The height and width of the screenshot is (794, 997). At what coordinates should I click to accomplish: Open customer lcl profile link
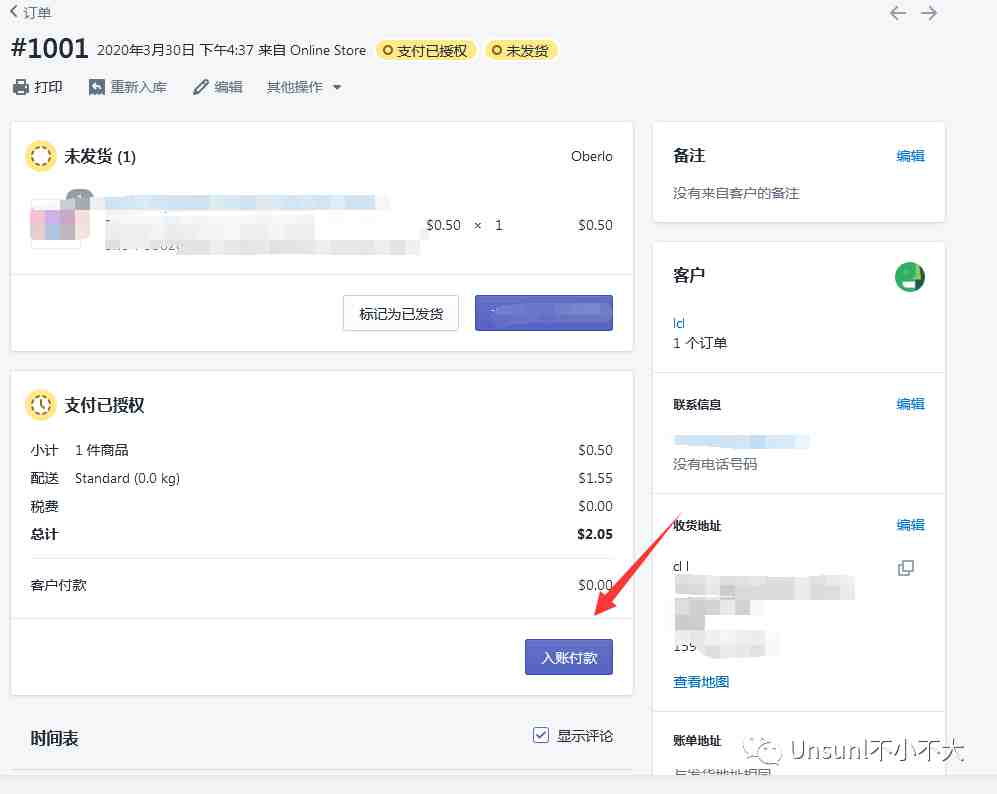click(679, 323)
